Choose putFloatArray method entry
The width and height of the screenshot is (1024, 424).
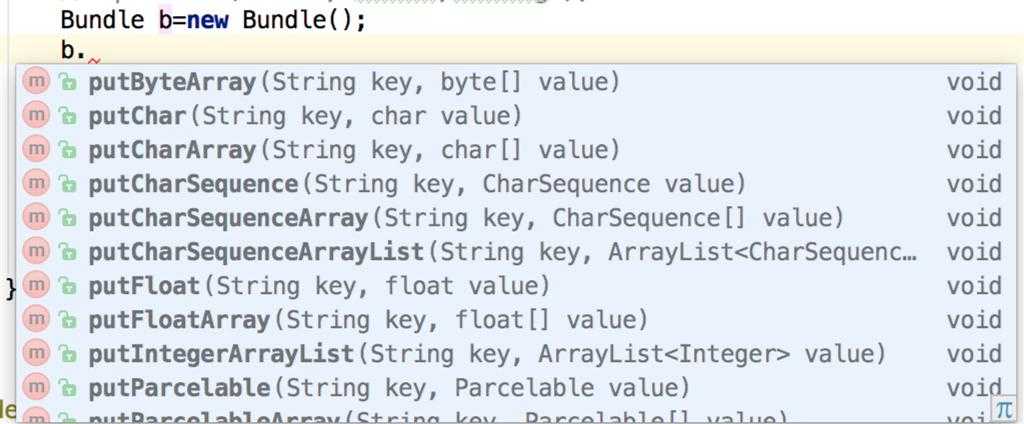click(512, 320)
